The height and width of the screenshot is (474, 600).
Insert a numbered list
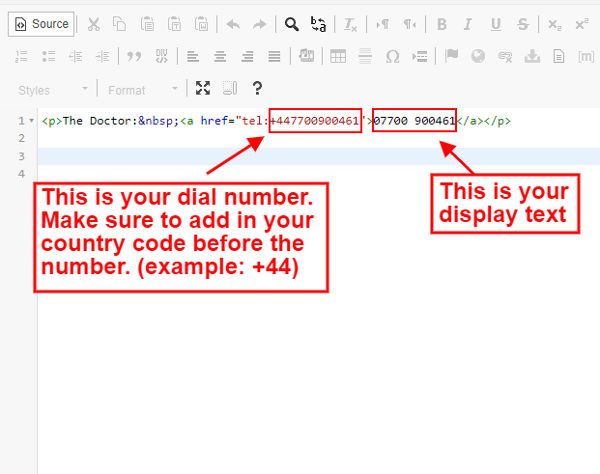21,57
